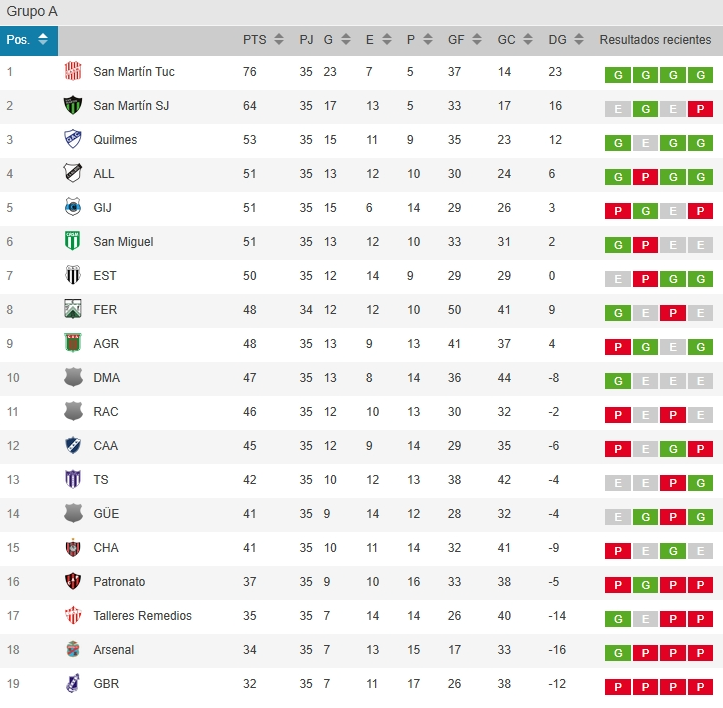The image size is (723, 708).
Task: Click San Martín Tuc's first green G result
Action: pos(618,75)
